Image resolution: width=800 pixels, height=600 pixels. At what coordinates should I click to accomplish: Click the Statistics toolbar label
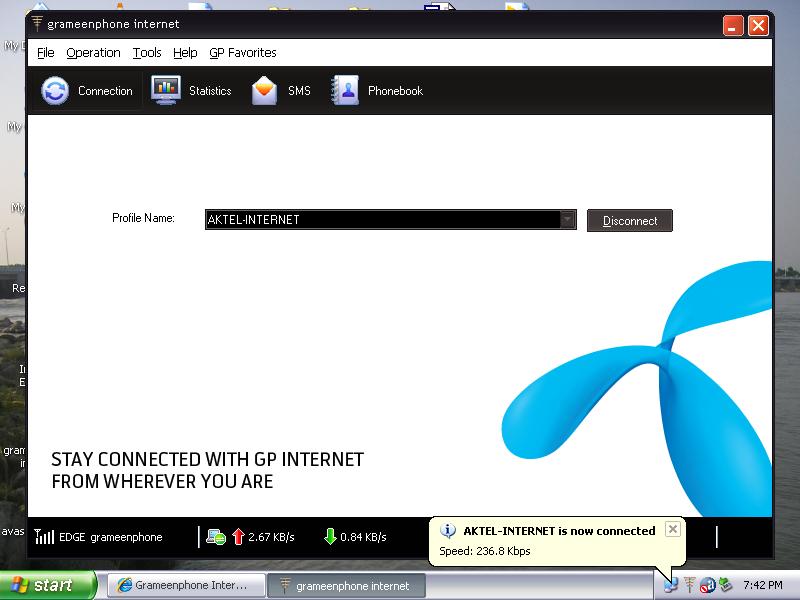coord(210,91)
